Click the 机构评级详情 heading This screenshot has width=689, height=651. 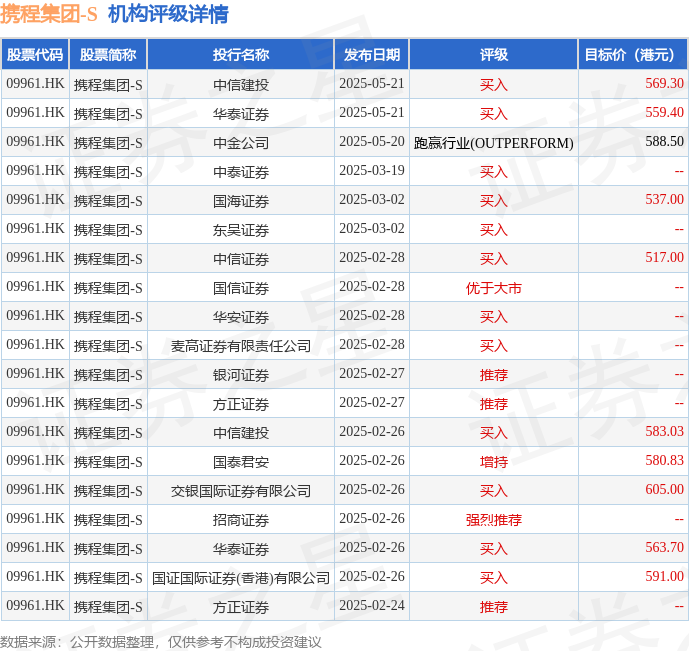click(x=168, y=14)
